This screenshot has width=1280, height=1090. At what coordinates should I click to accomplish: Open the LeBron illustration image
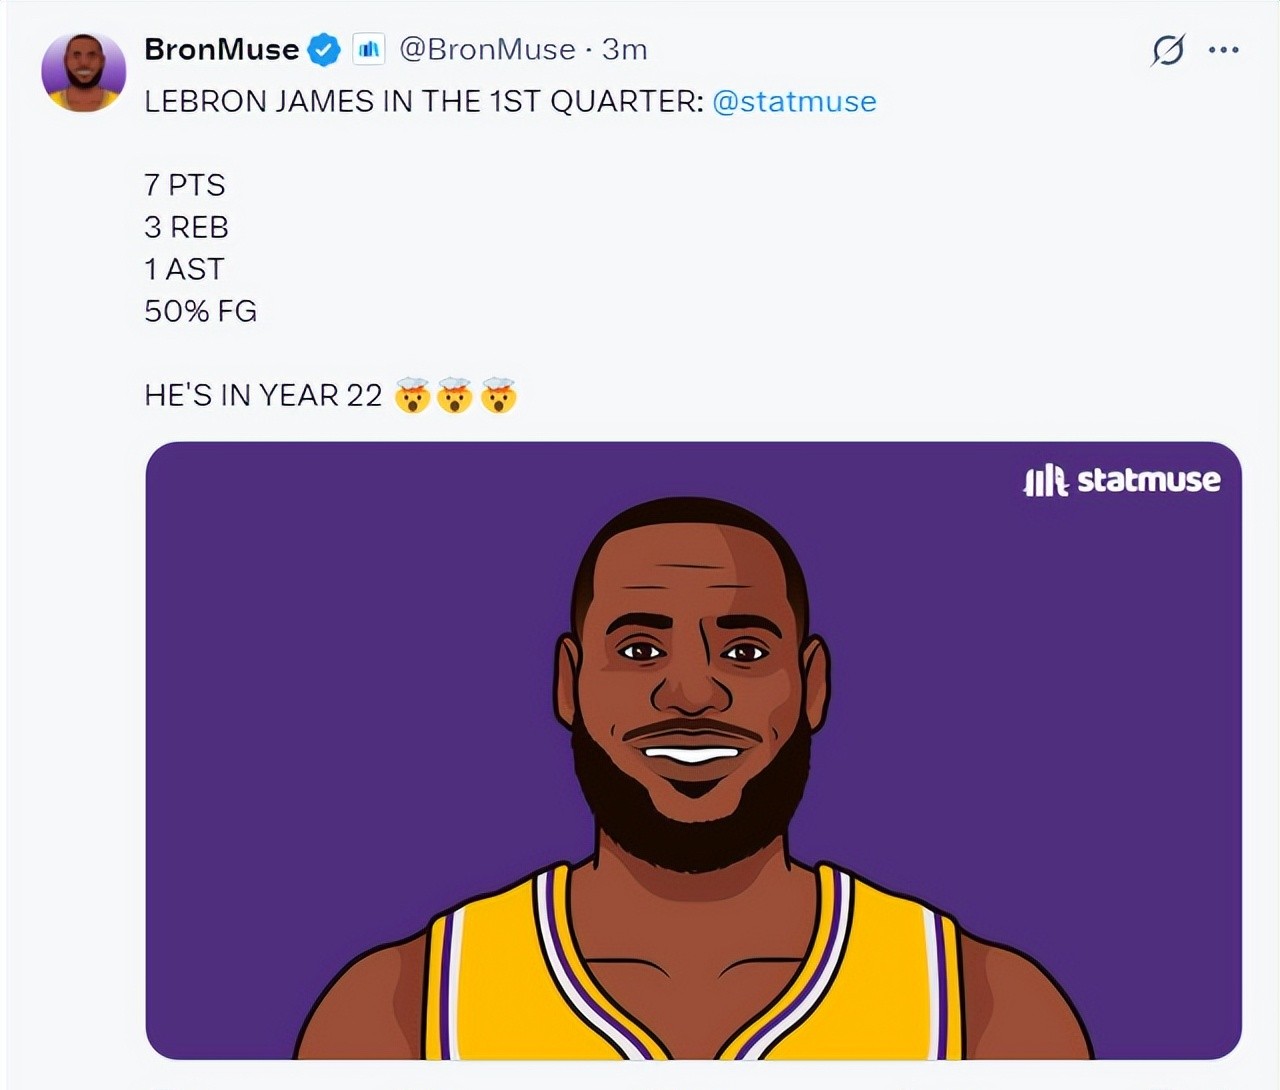(x=693, y=750)
